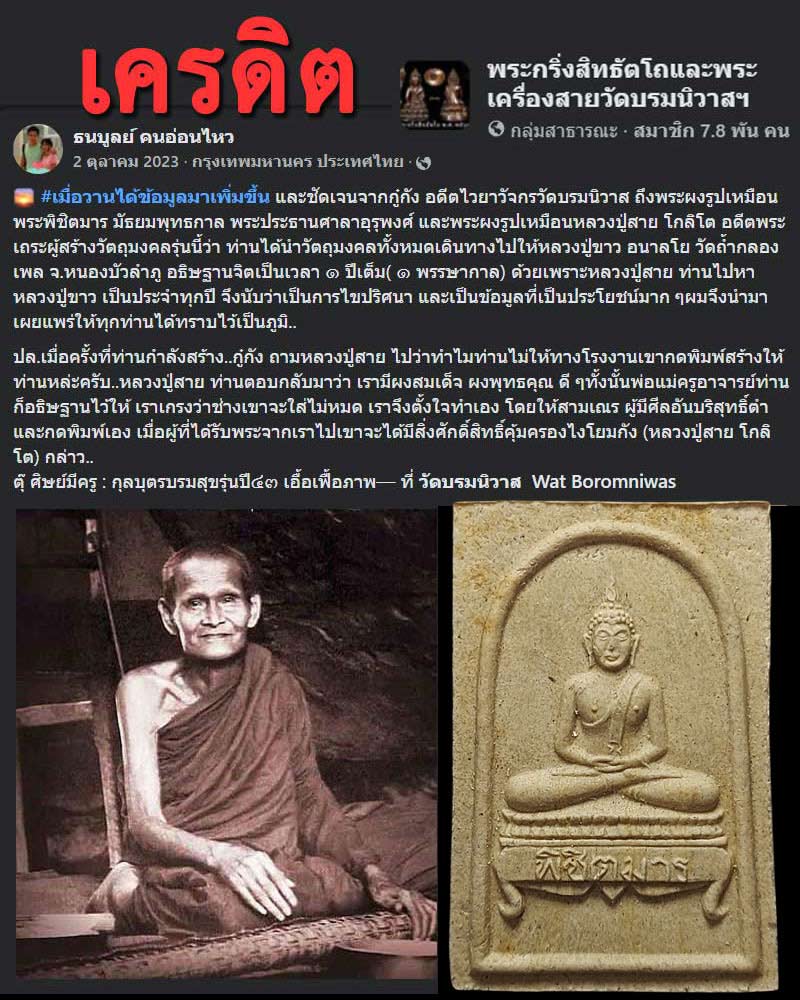The height and width of the screenshot is (1000, 800).
Task: Open hashtag #เมื่อวานได้ข้อมูลมาเพิ่มขึ้น
Action: [155, 197]
